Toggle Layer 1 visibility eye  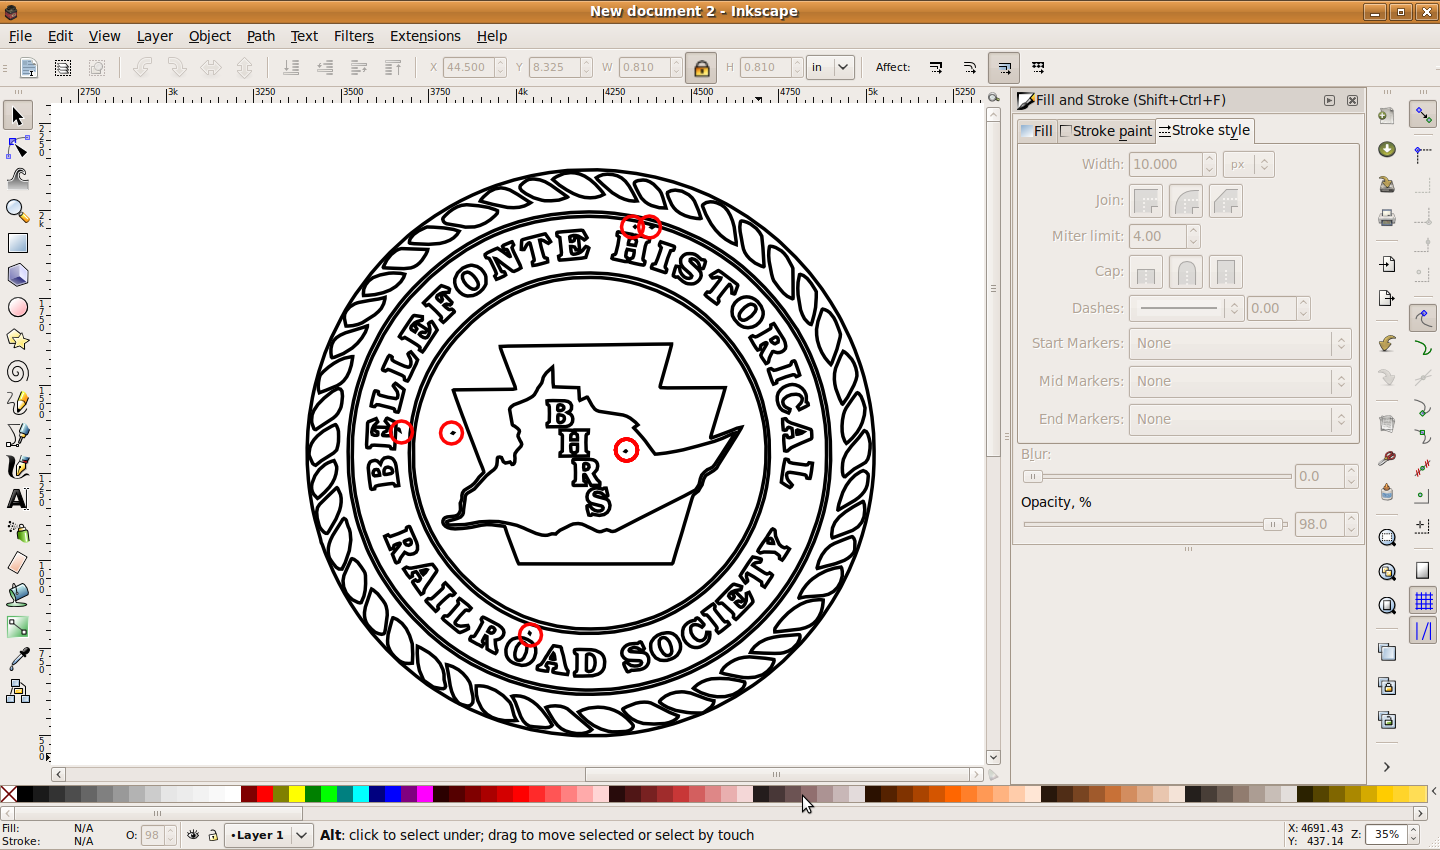(x=193, y=835)
